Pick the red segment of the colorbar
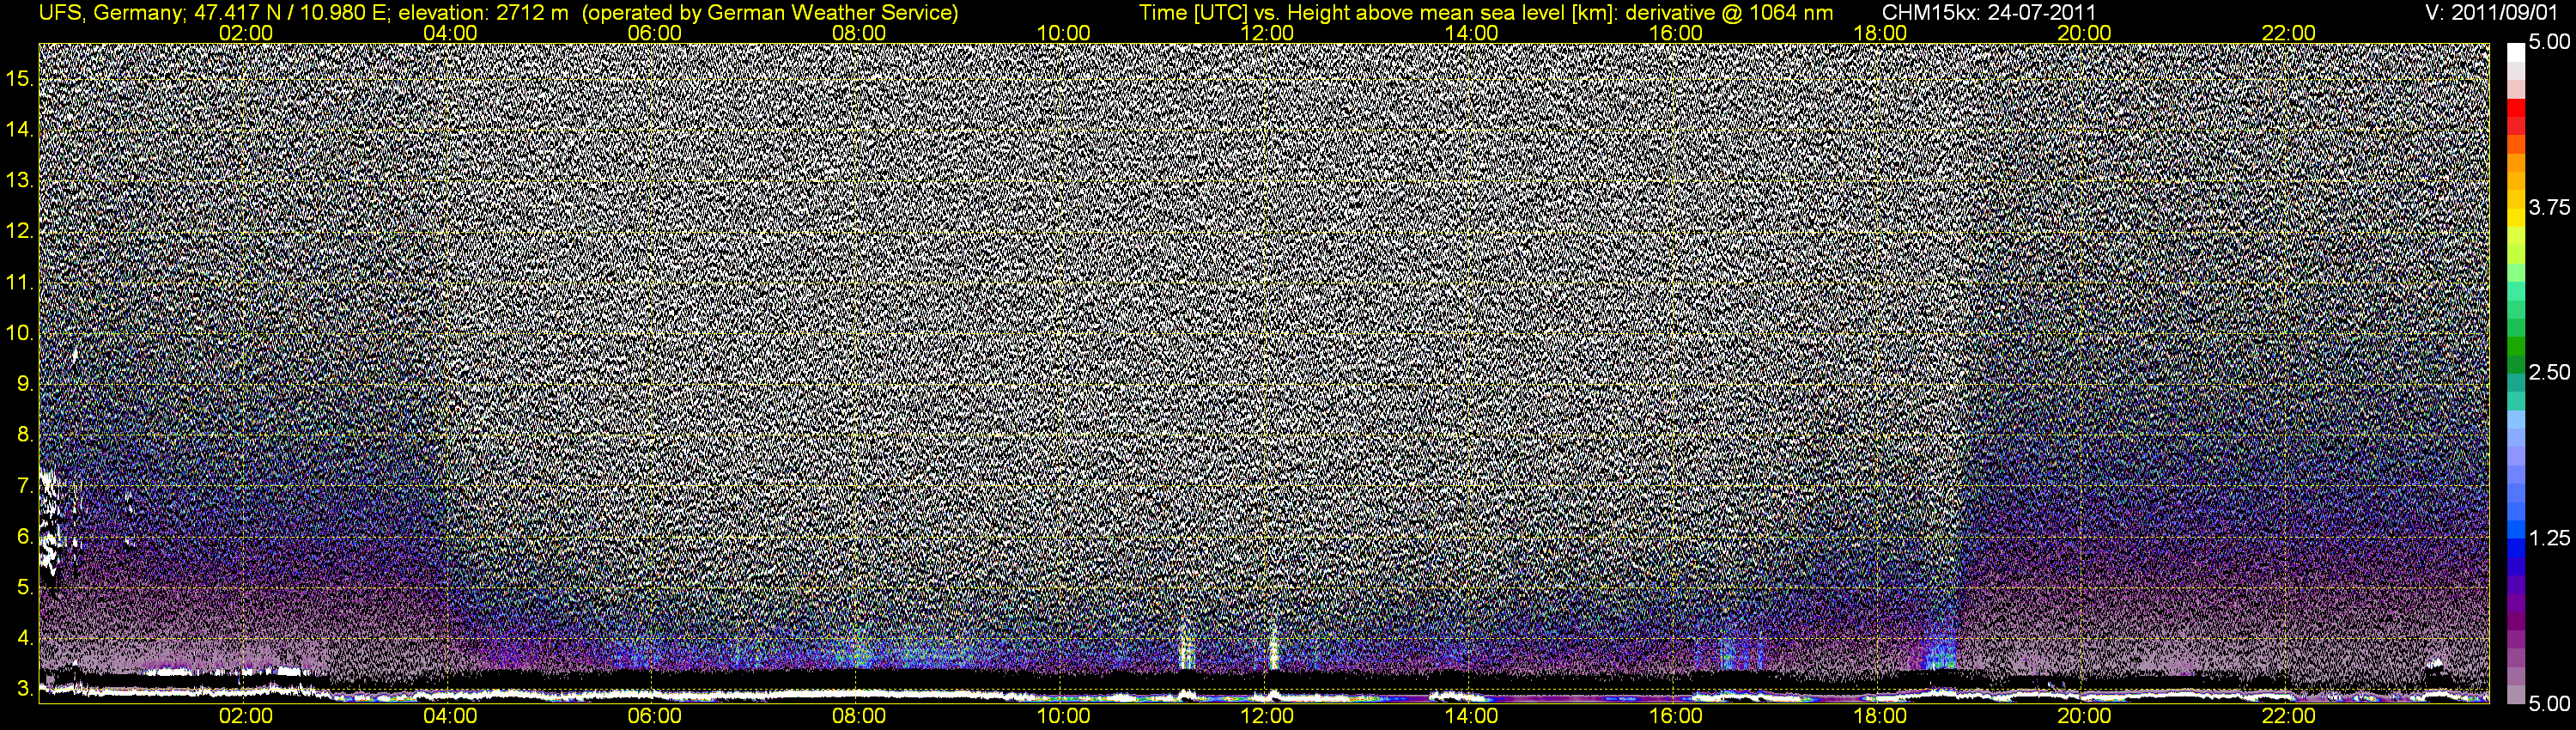The image size is (2576, 730). pos(2515,108)
